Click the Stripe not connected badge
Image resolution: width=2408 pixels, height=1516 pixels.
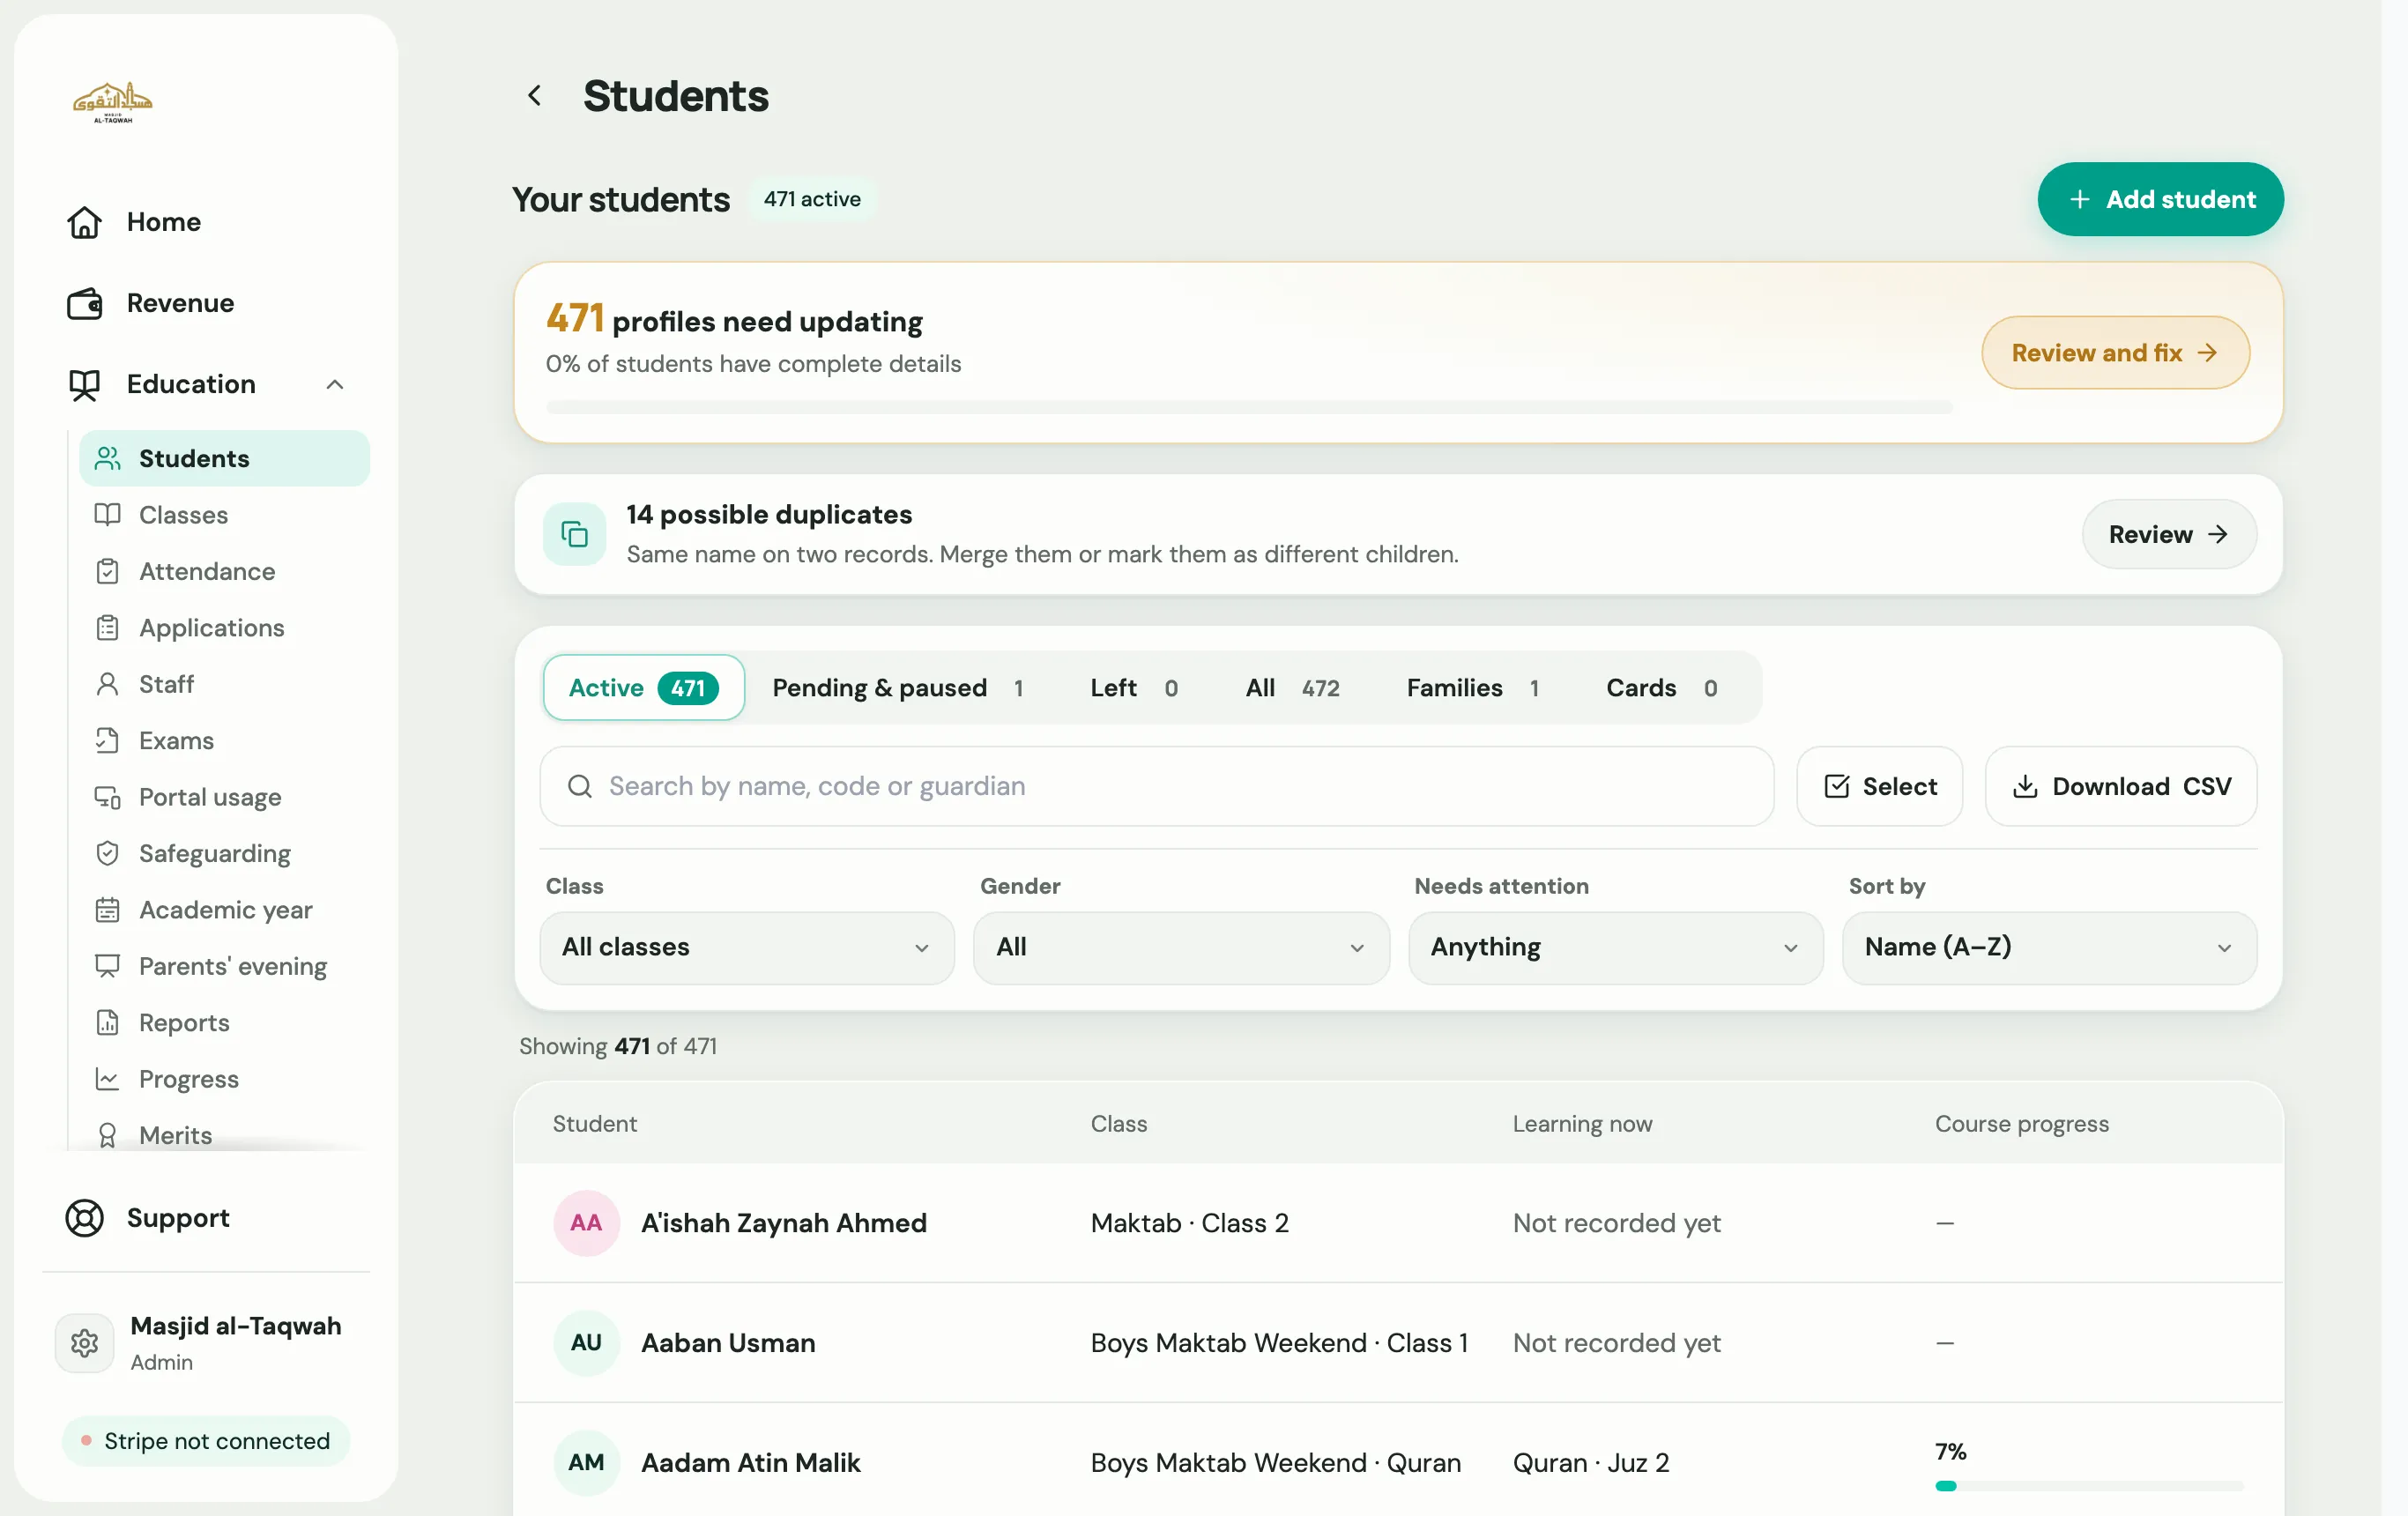(206, 1441)
